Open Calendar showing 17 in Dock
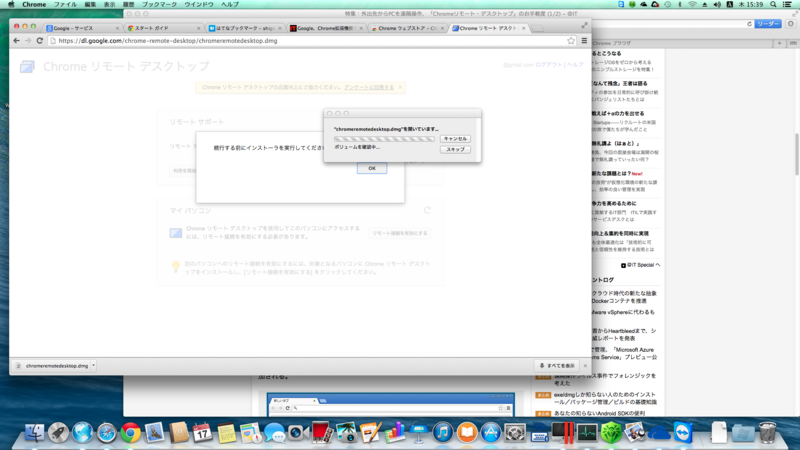800x450 pixels. 202,433
